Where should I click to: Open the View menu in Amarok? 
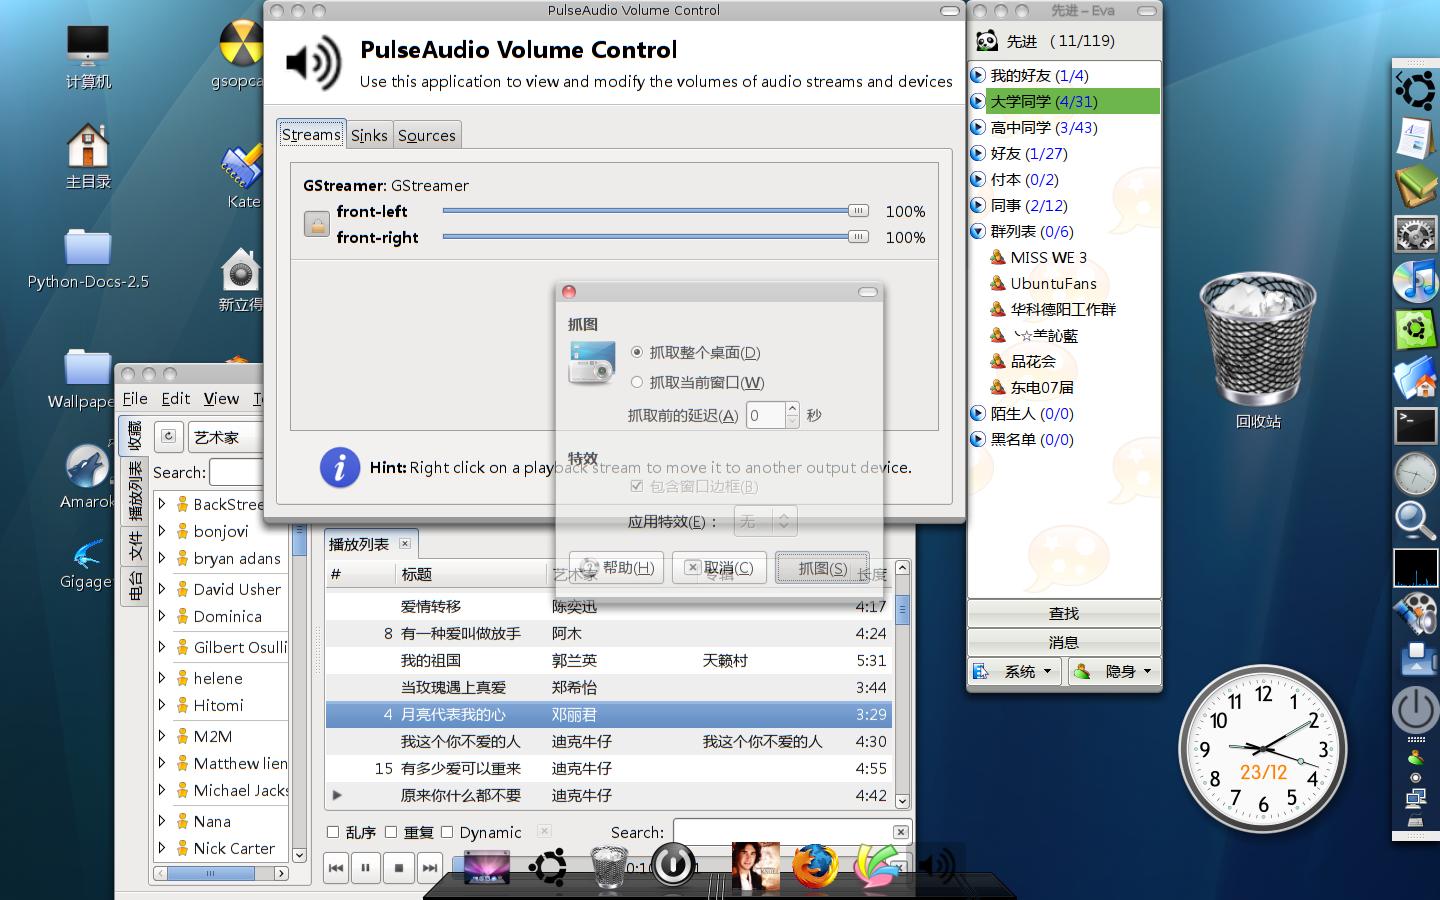point(221,399)
